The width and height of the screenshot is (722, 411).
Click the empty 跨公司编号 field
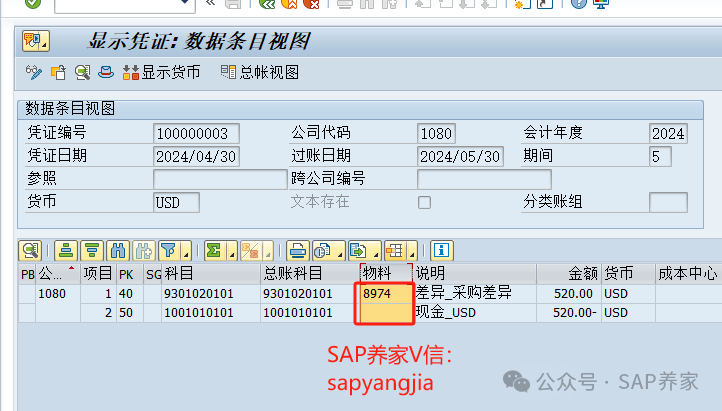[484, 179]
